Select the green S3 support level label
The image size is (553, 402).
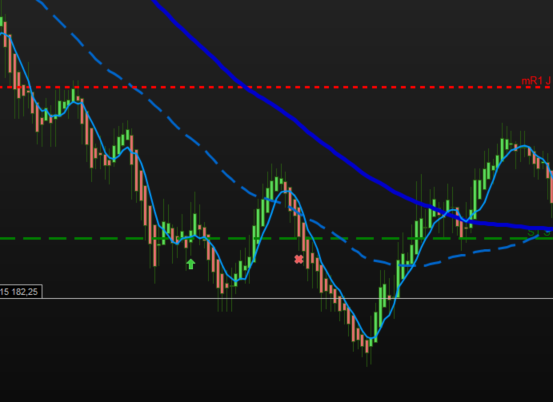pos(540,232)
